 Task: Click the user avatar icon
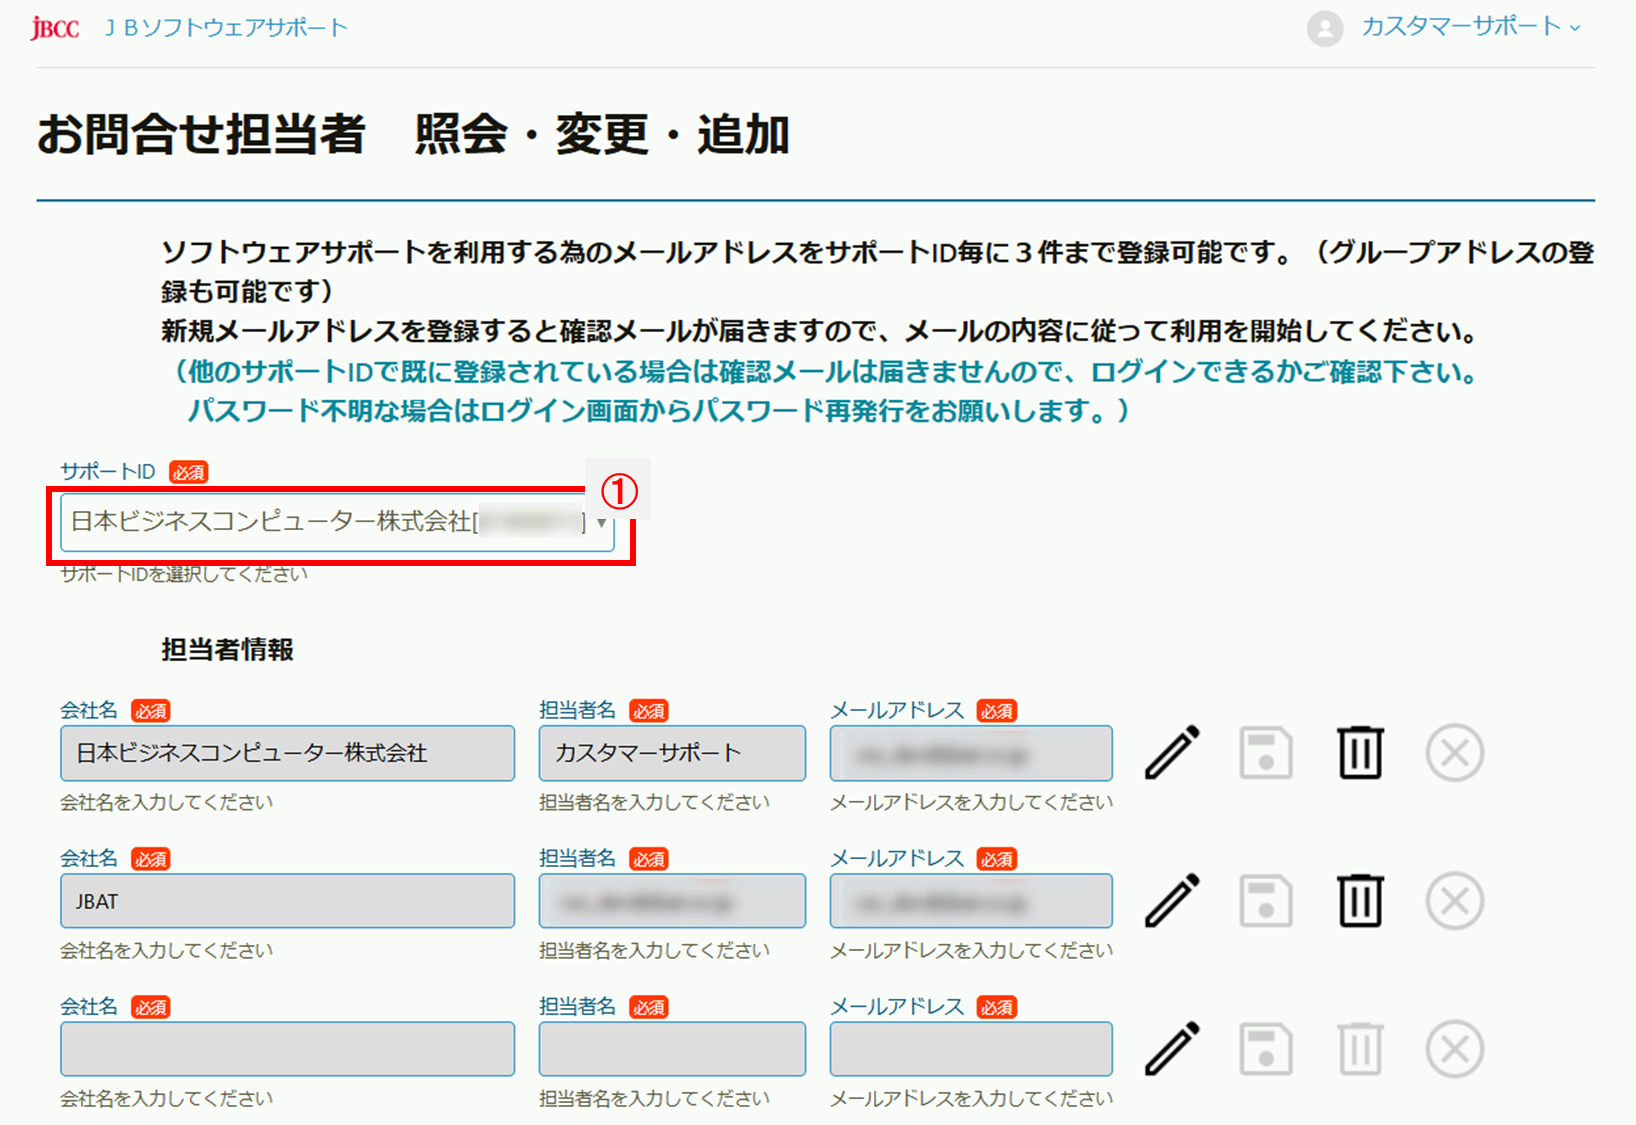click(1325, 28)
